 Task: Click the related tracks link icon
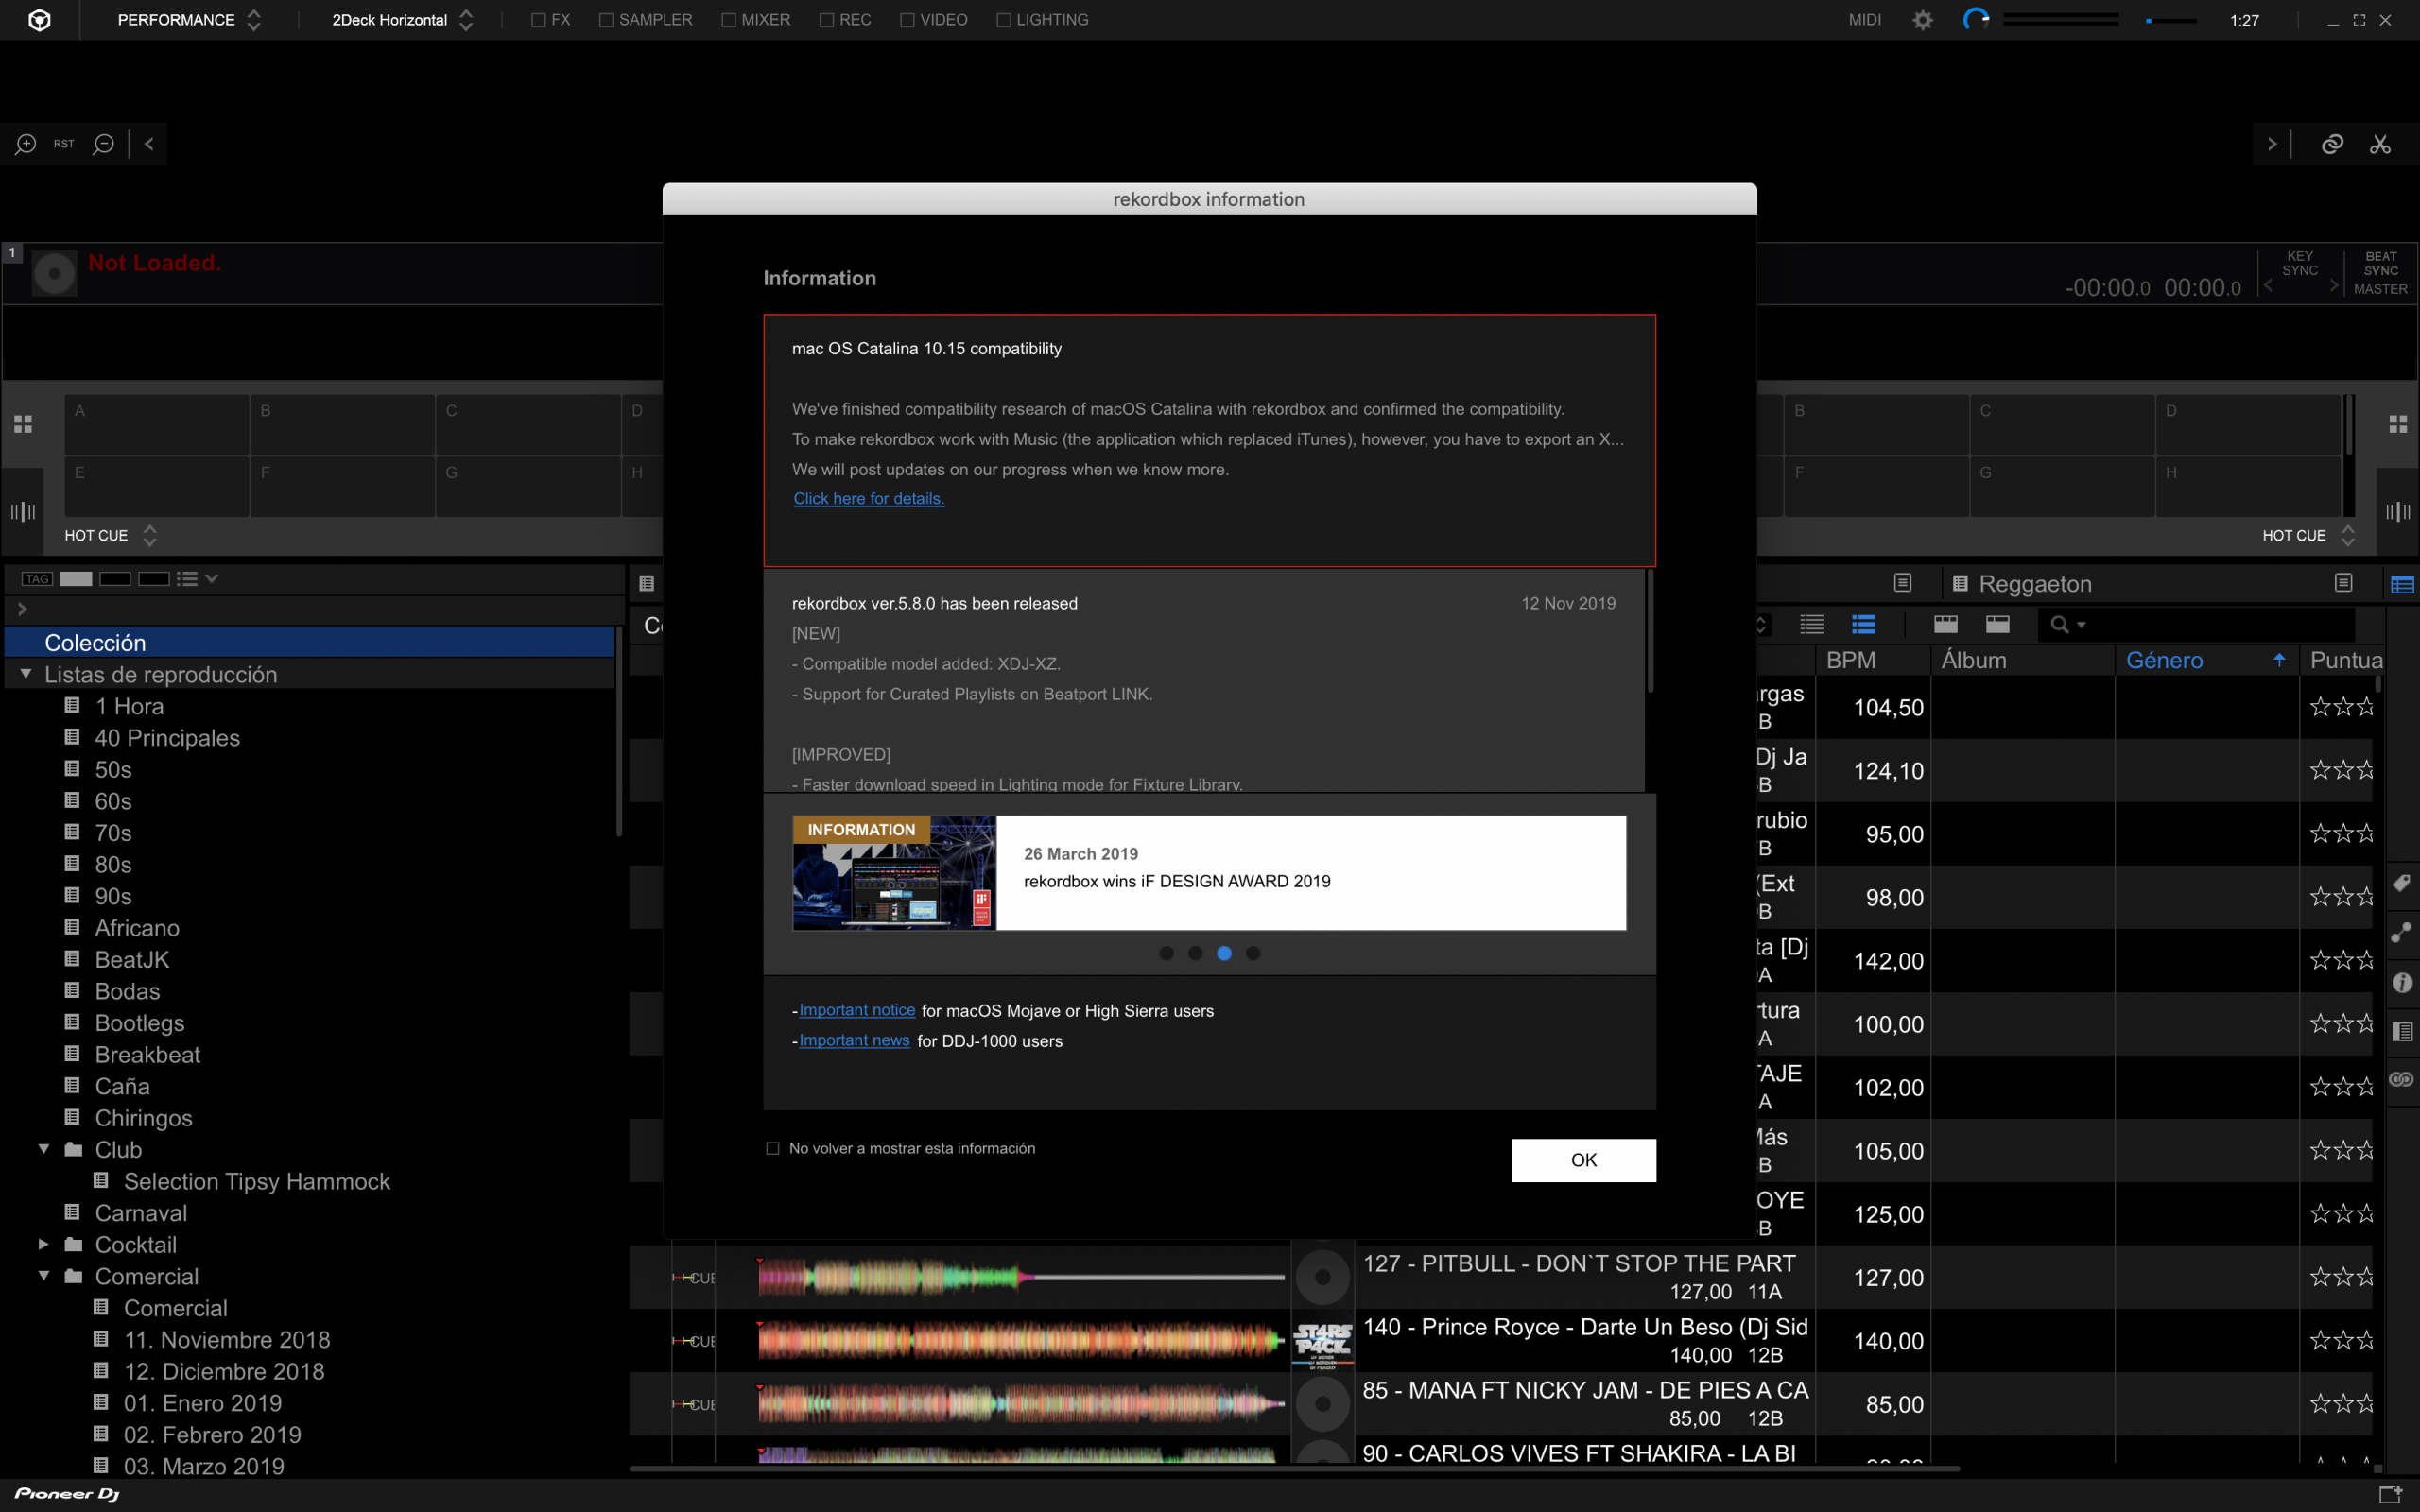point(2332,144)
